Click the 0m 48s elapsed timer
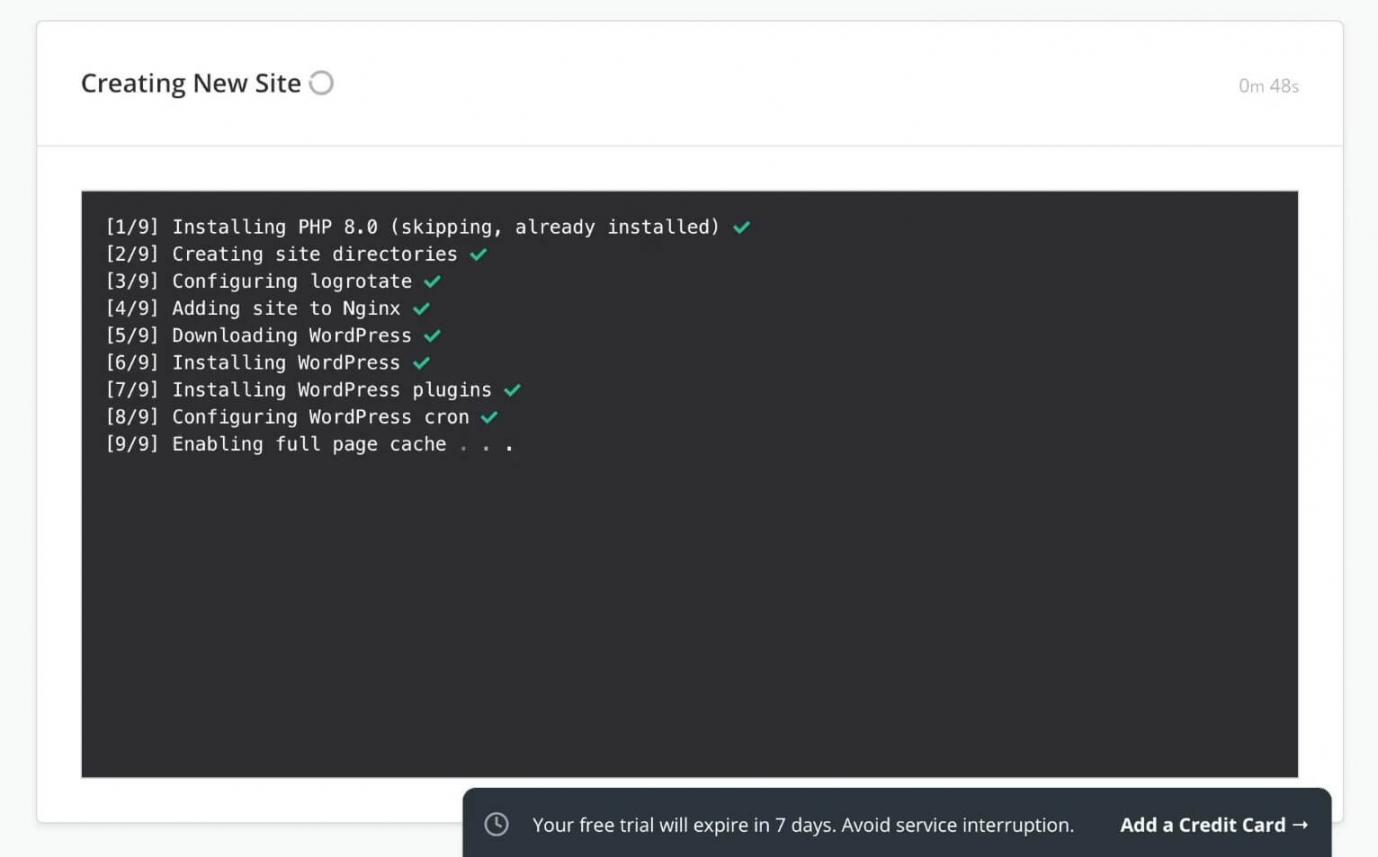The image size is (1378, 857). point(1268,86)
